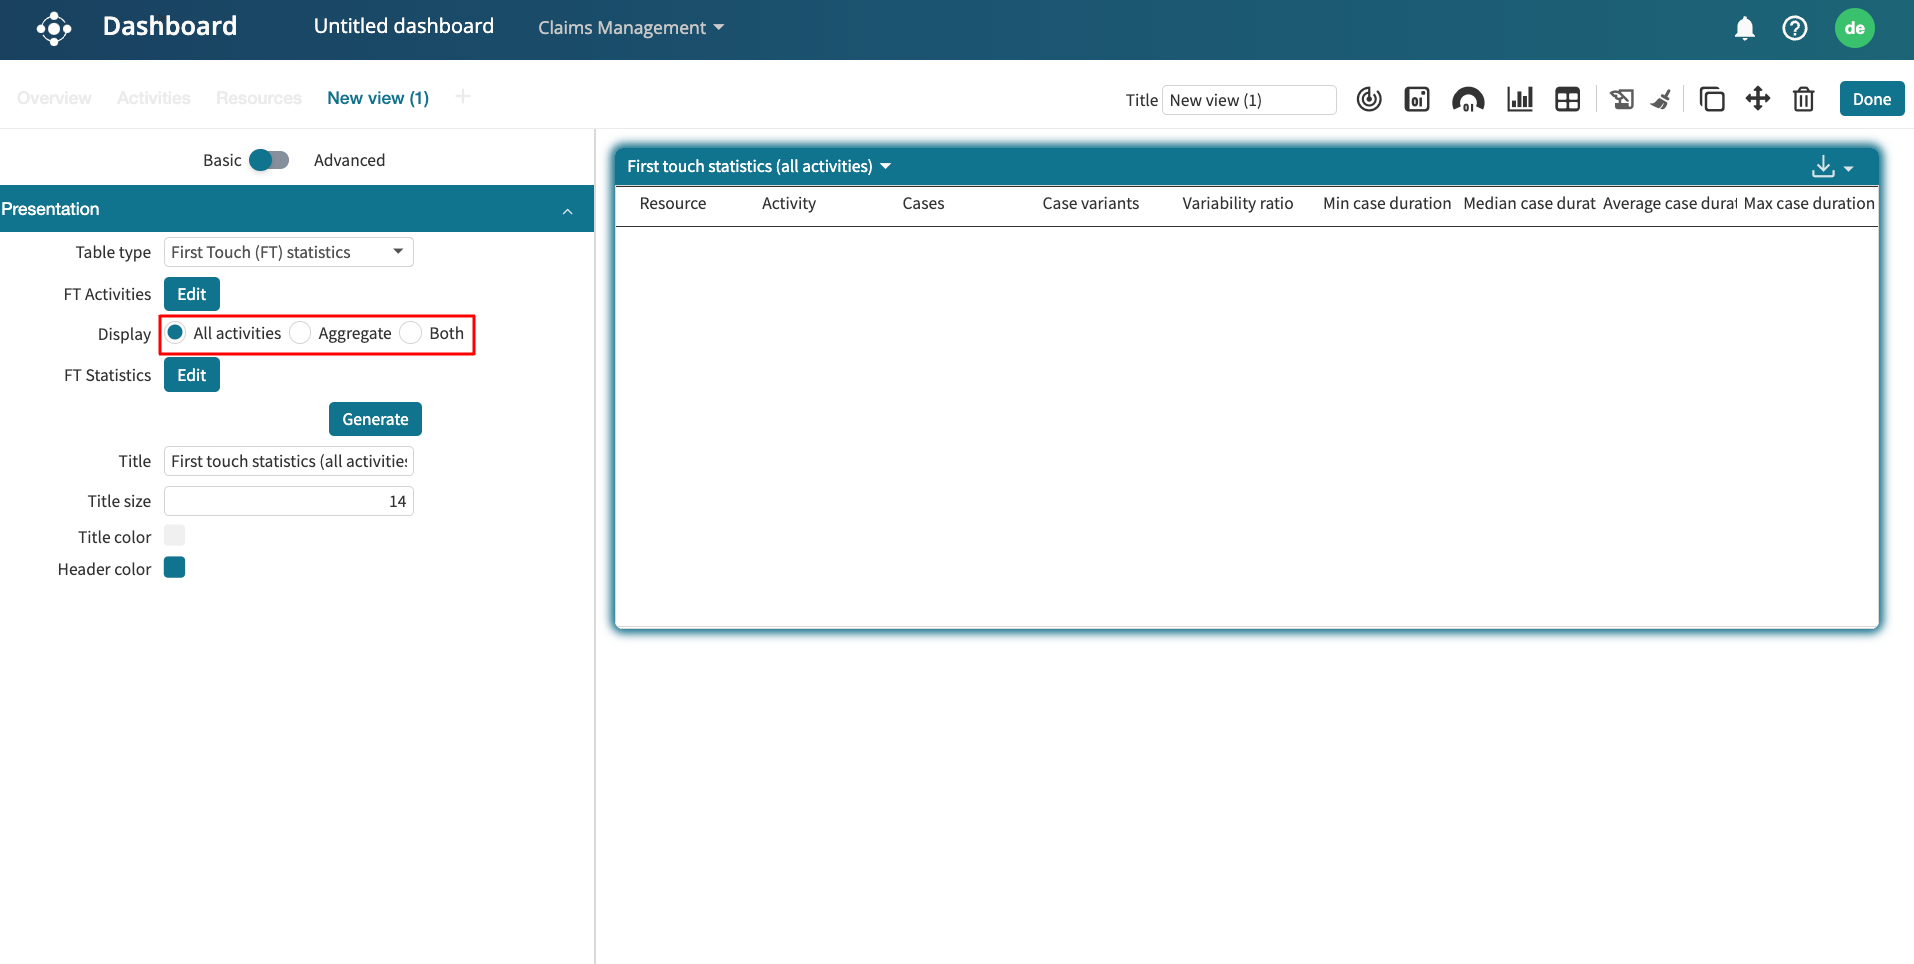Click the duplicate copy icon
Viewport: 1914px width, 964px height.
click(1711, 99)
